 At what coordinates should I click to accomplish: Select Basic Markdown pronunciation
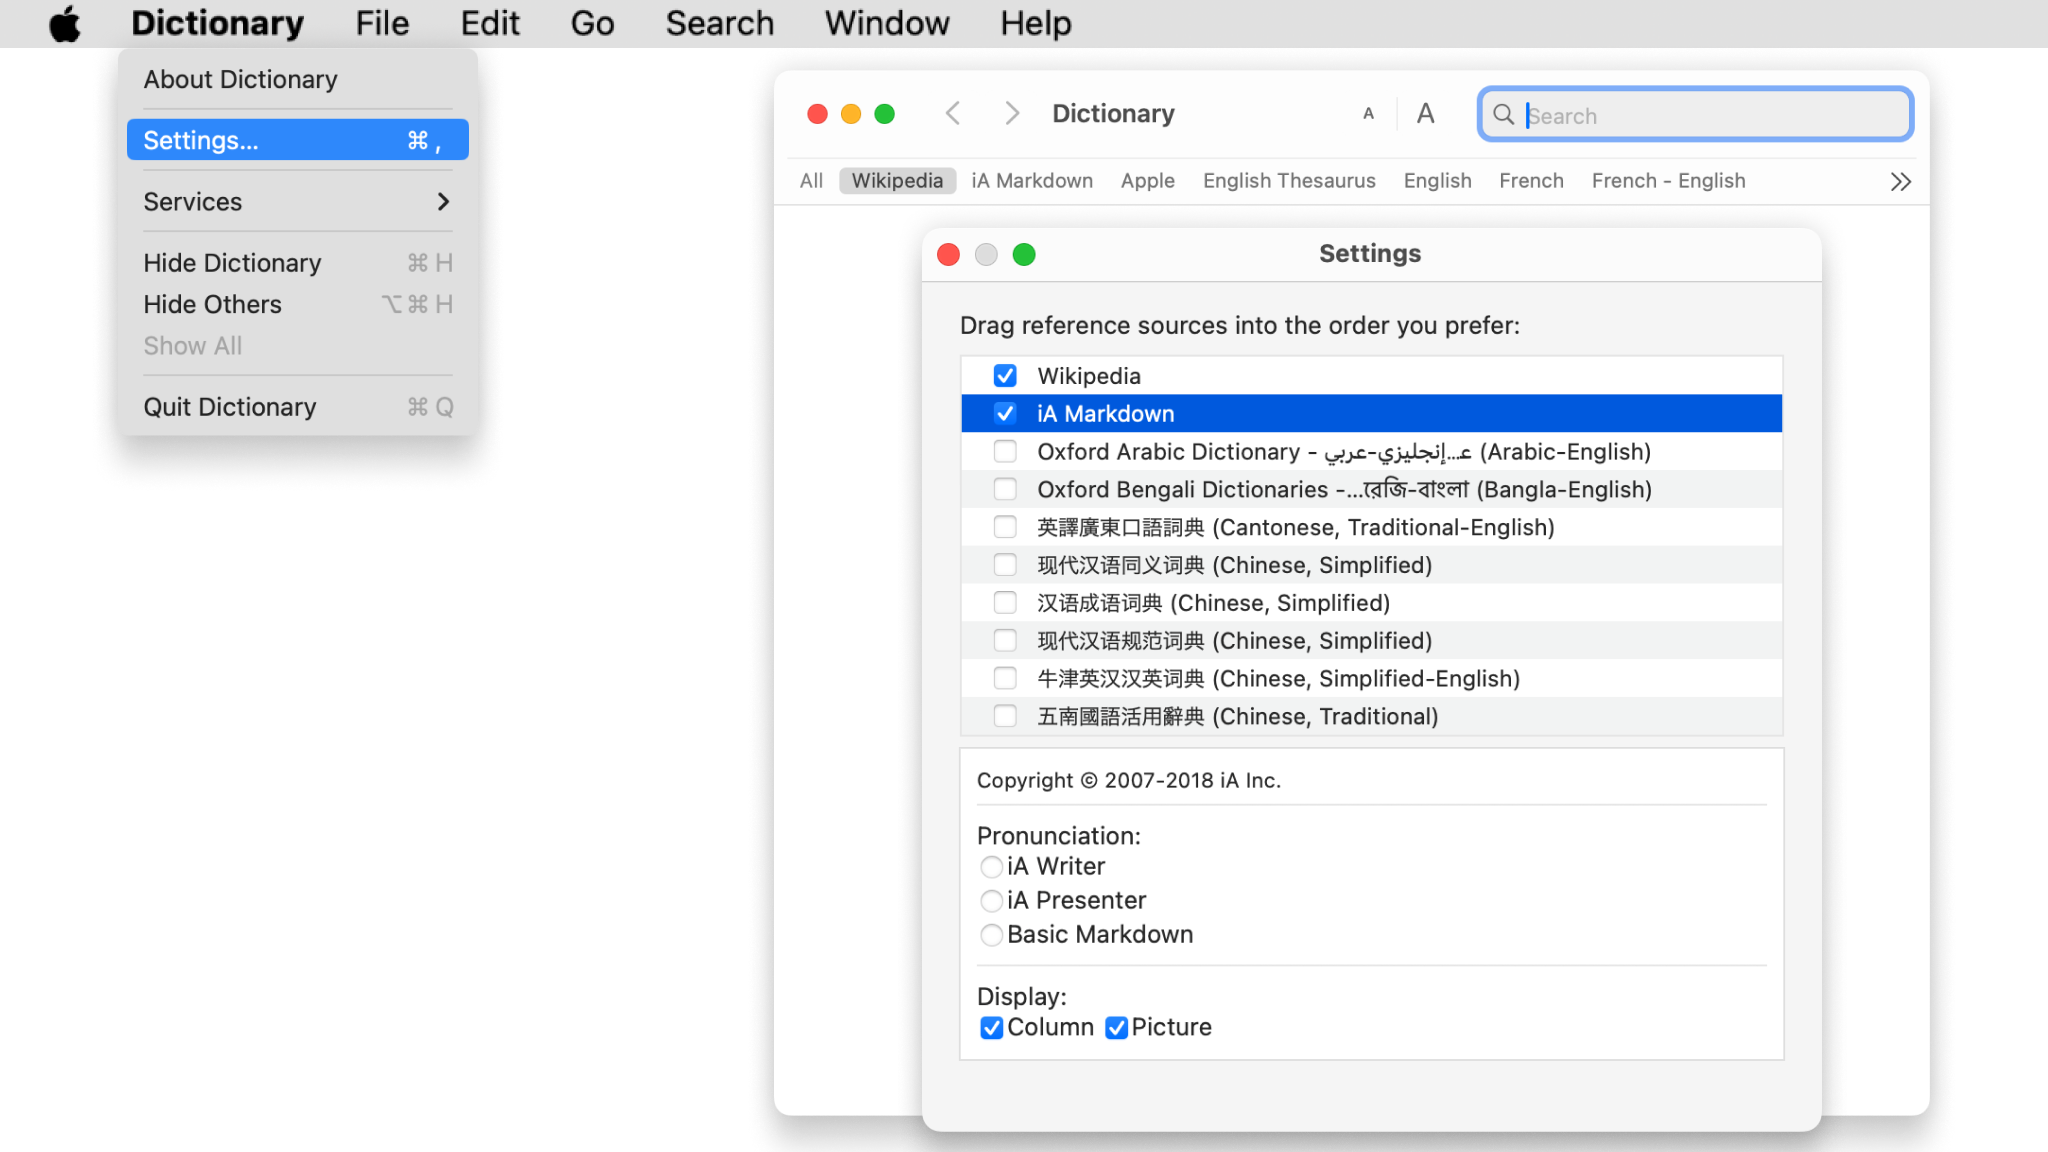click(991, 935)
